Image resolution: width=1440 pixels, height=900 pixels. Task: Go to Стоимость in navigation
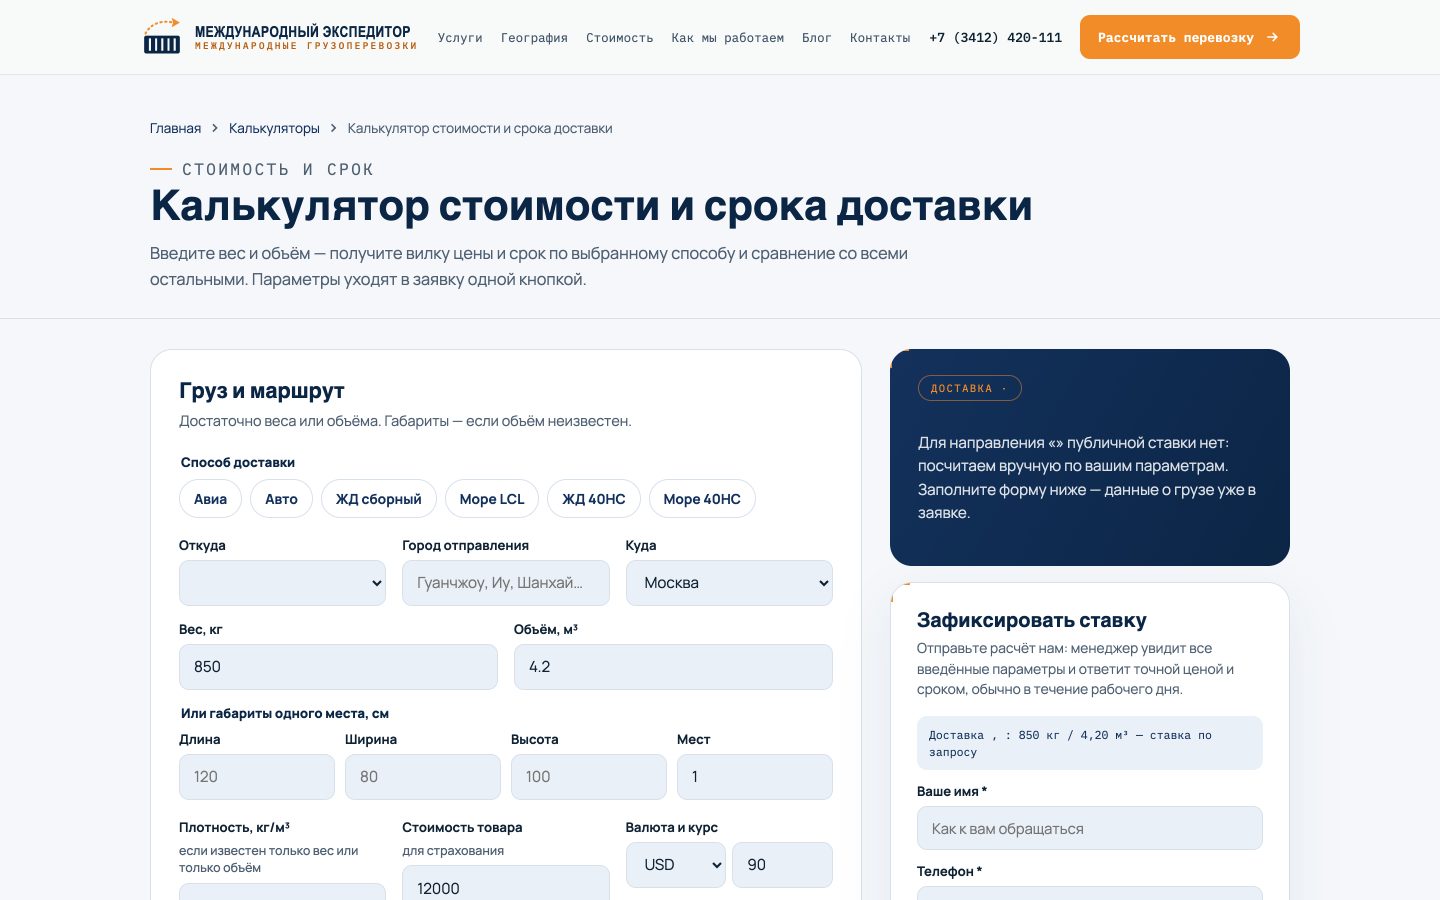[x=619, y=38]
